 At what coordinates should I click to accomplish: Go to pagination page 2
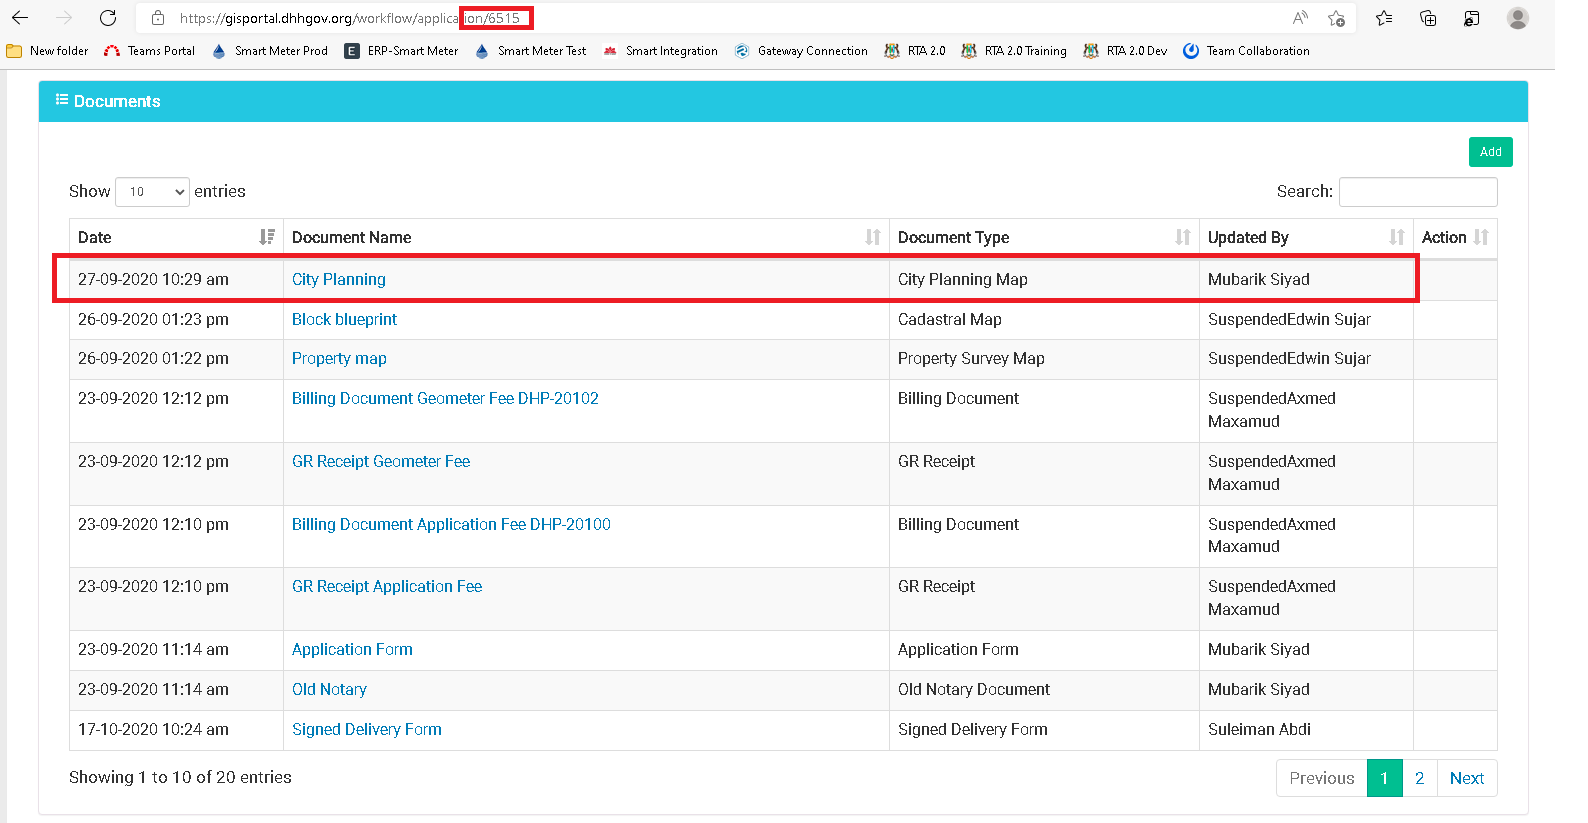(x=1419, y=778)
